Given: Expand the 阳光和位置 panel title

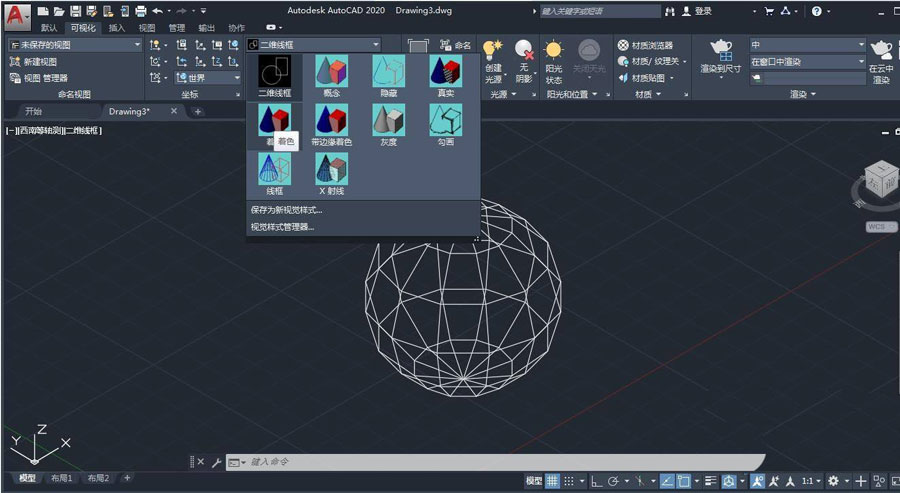Looking at the screenshot, I should click(x=571, y=94).
